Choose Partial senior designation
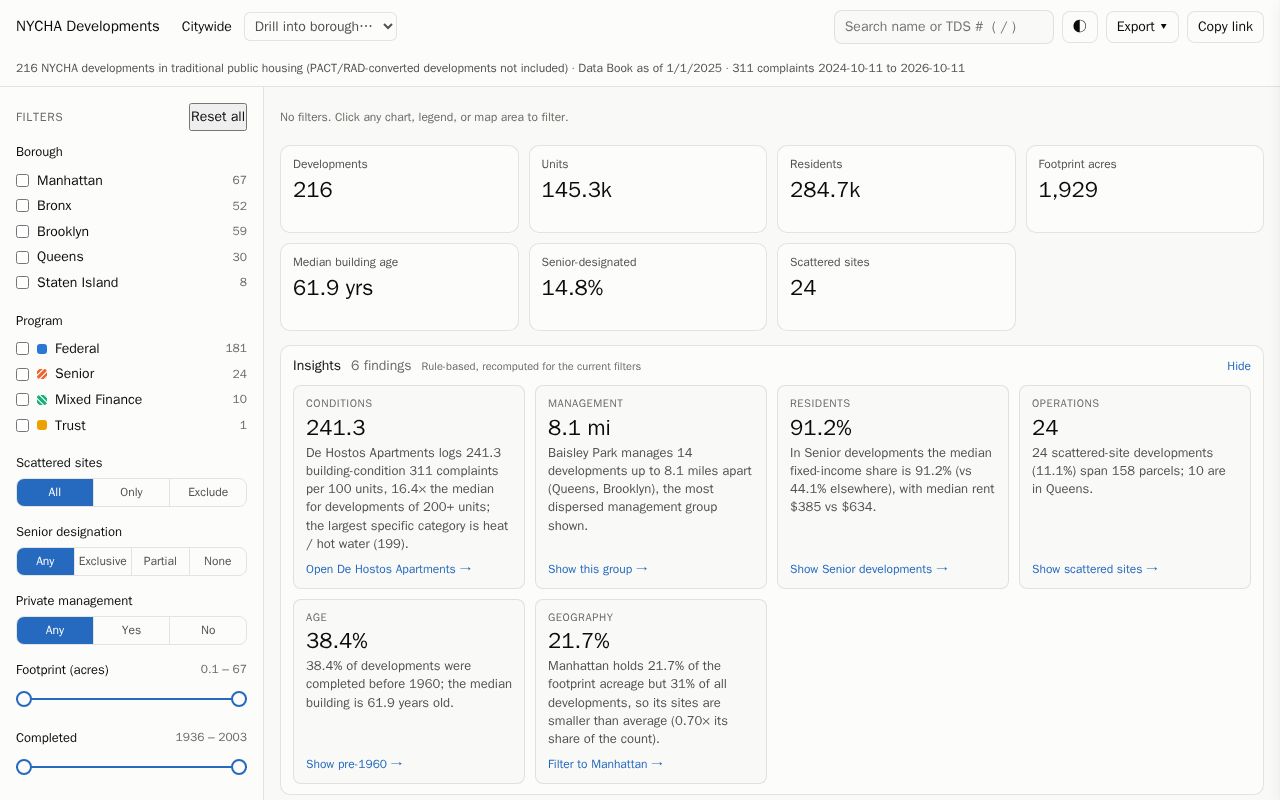This screenshot has height=800, width=1280. coord(160,561)
